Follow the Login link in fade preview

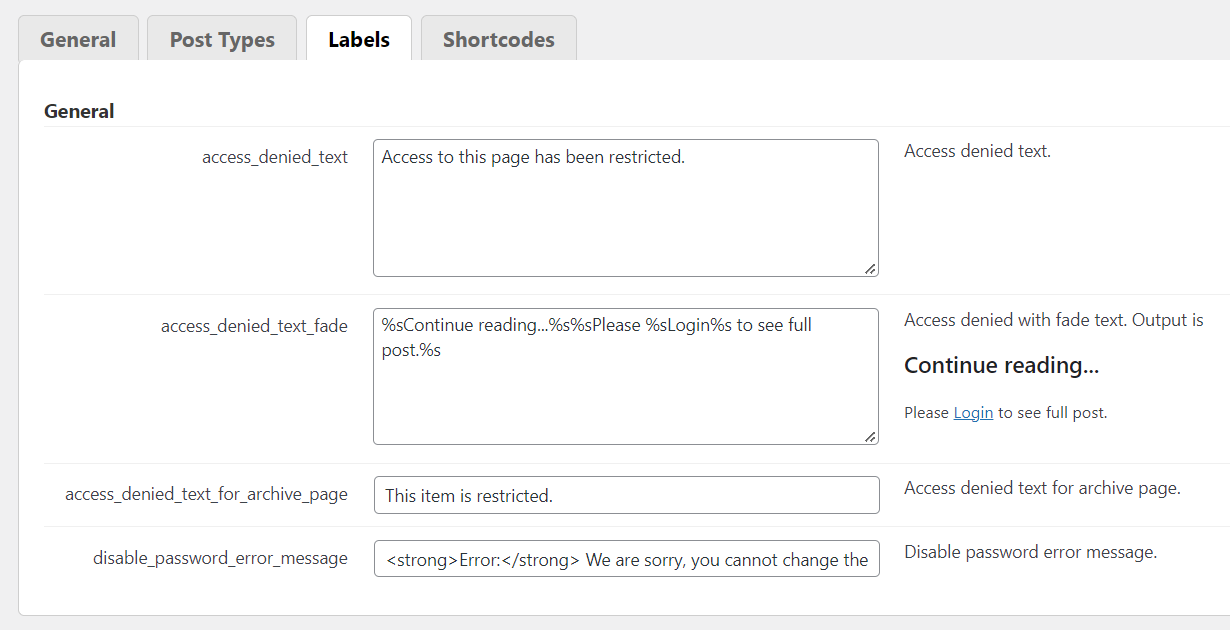(973, 413)
